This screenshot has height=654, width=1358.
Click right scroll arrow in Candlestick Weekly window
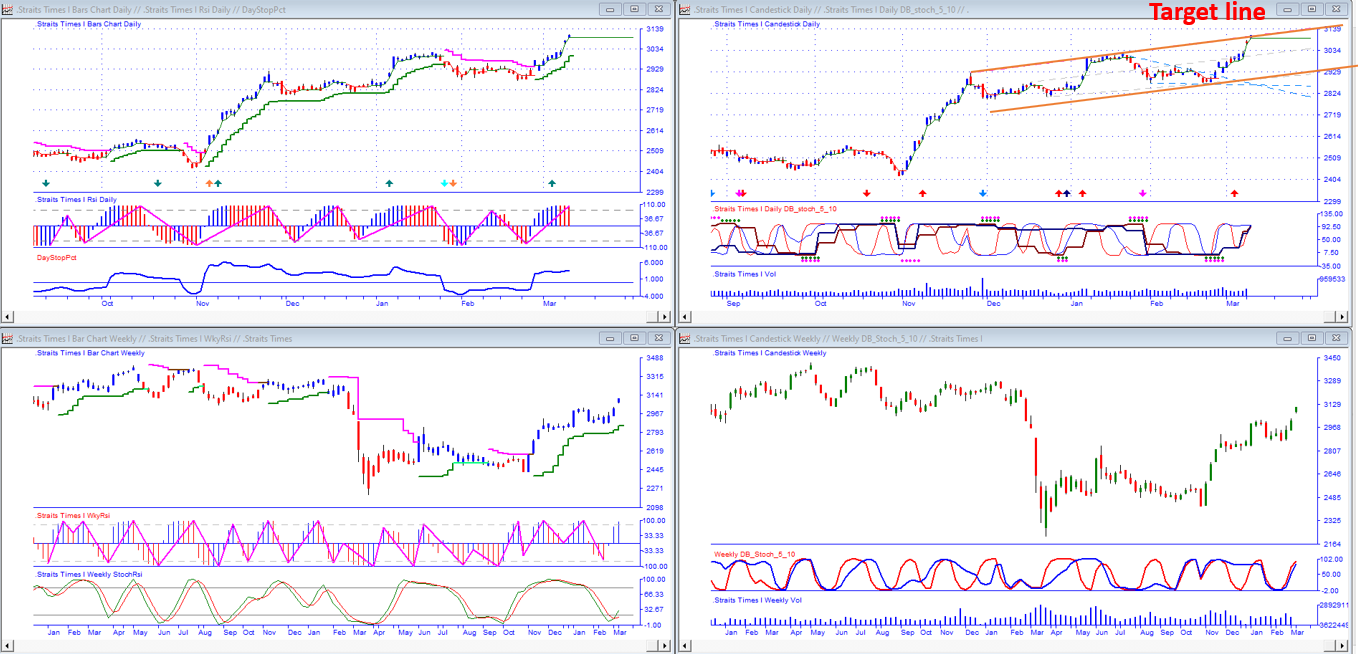1341,645
